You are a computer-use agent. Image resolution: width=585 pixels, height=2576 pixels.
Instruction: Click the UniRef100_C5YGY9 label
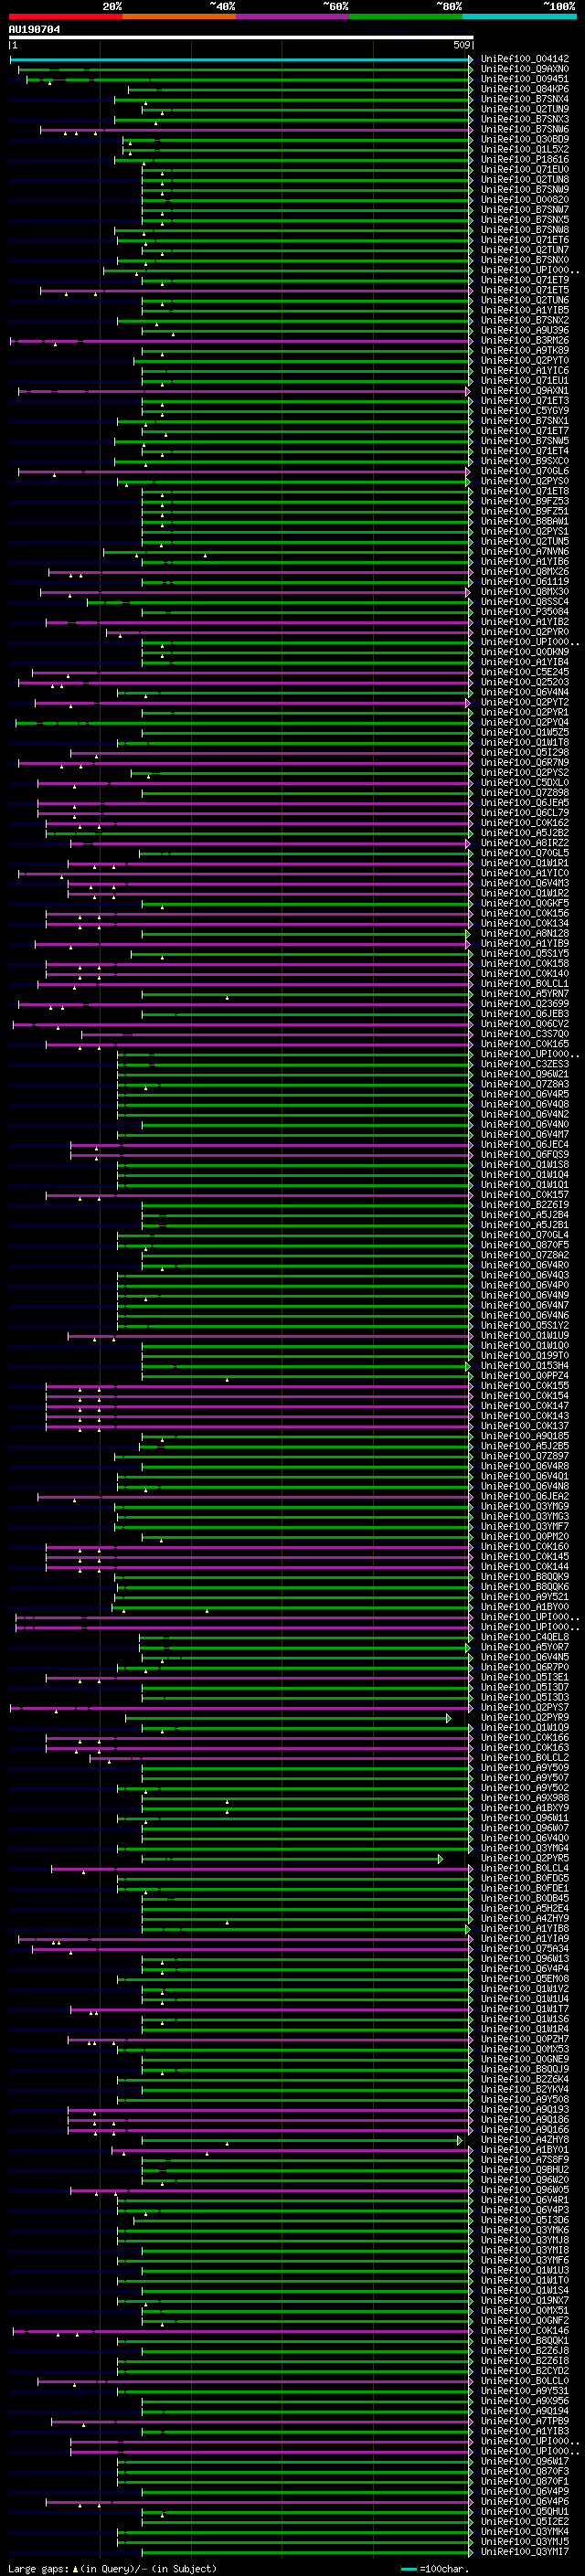[525, 410]
